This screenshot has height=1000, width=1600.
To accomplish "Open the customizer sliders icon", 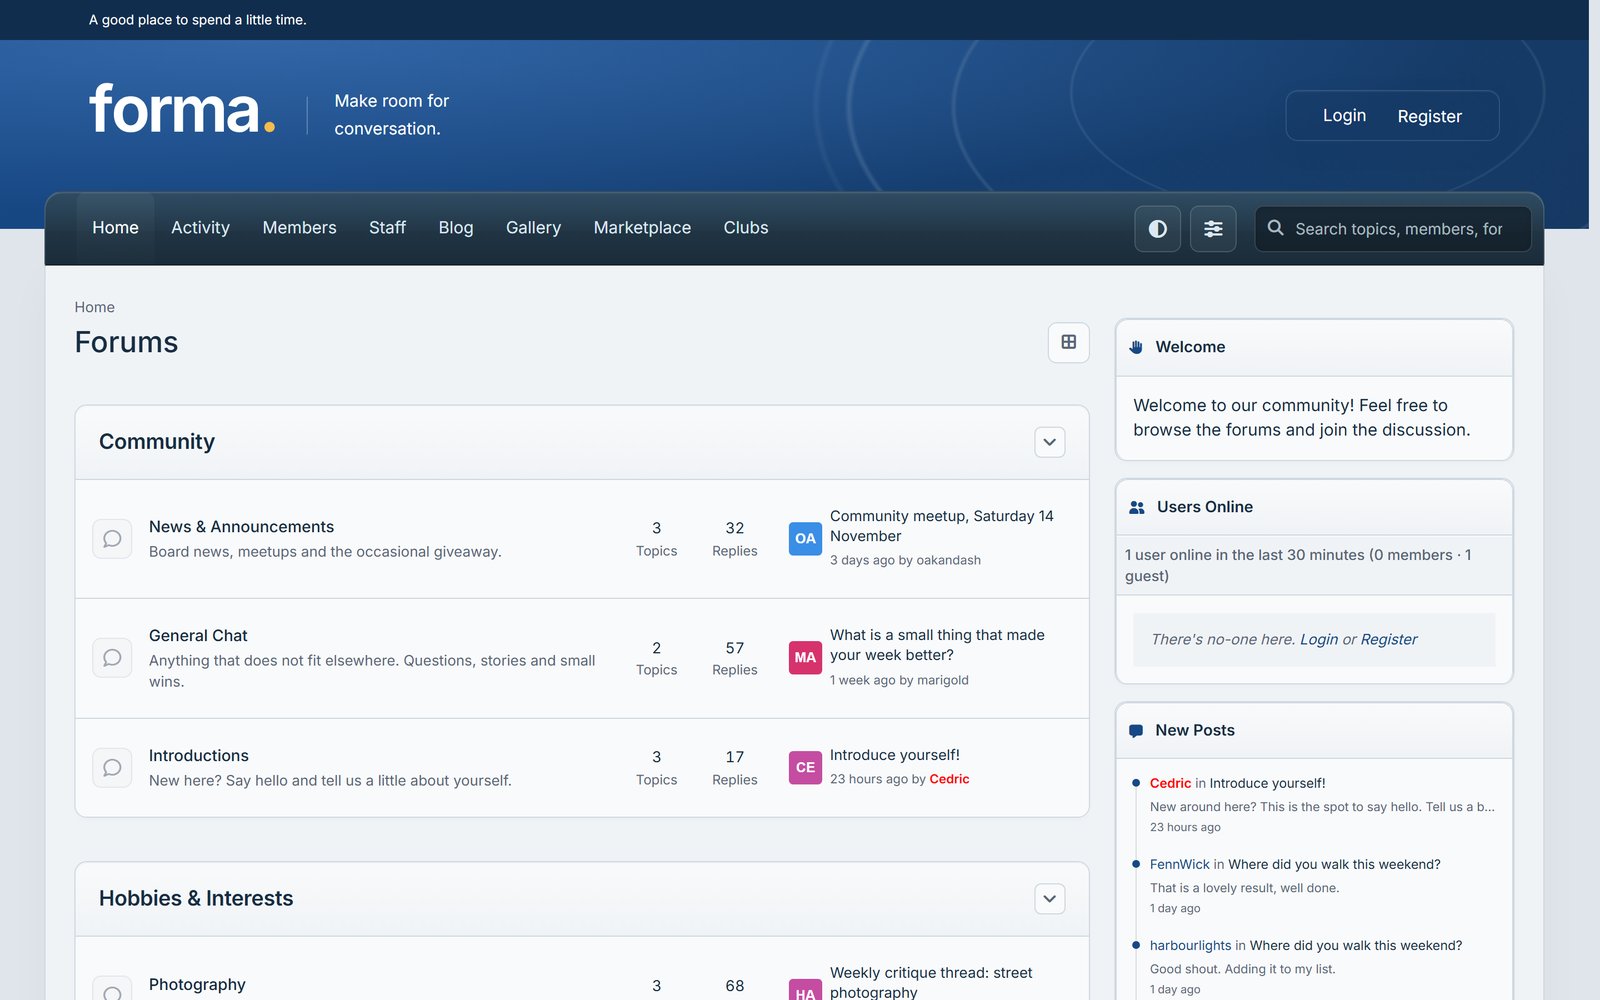I will [1213, 229].
